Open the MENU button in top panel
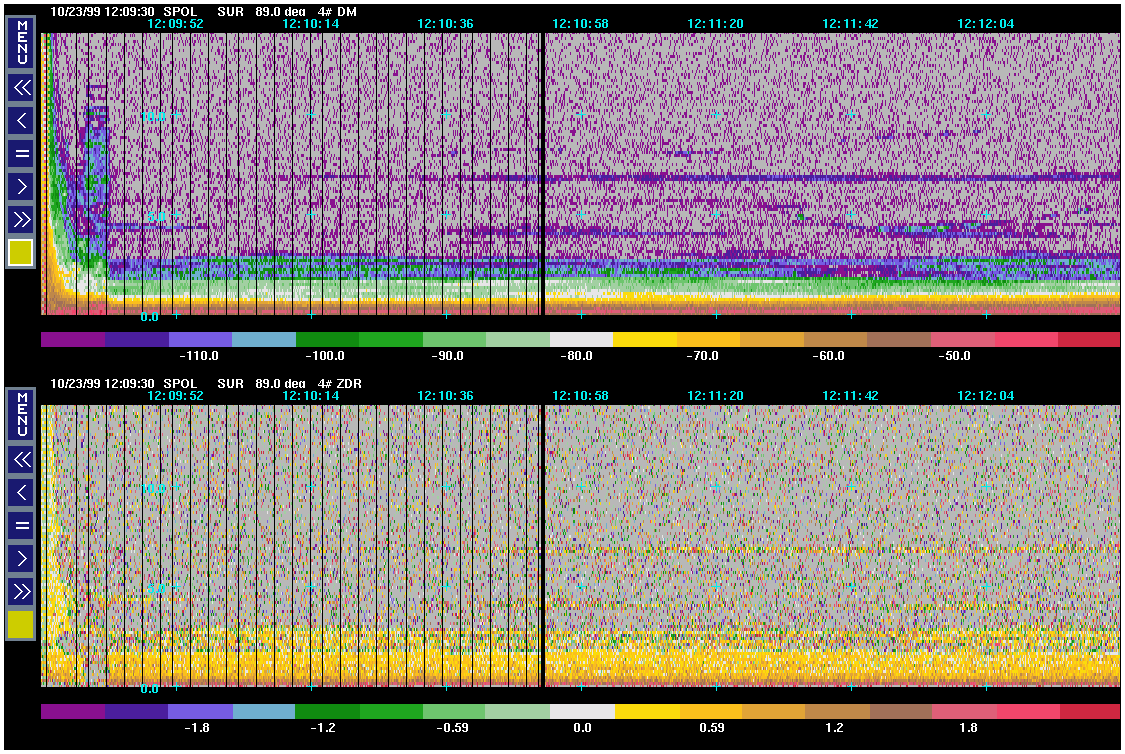This screenshot has width=1125, height=754. click(x=22, y=43)
